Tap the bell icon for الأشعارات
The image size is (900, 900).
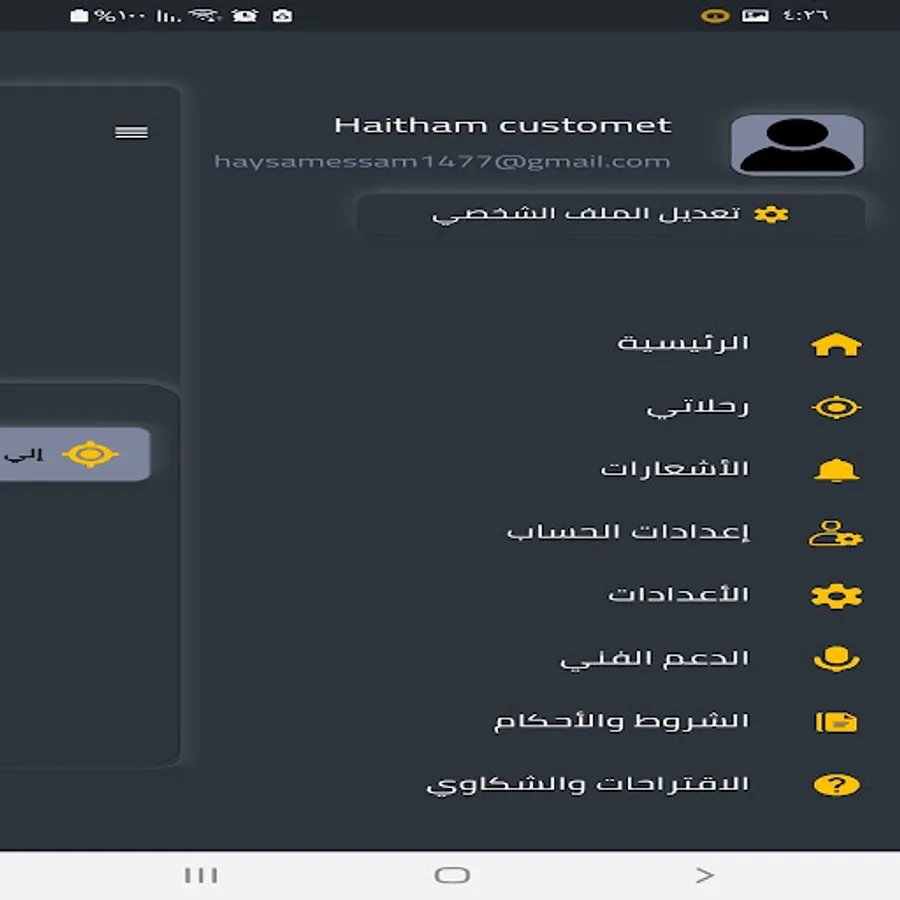pyautogui.click(x=836, y=470)
